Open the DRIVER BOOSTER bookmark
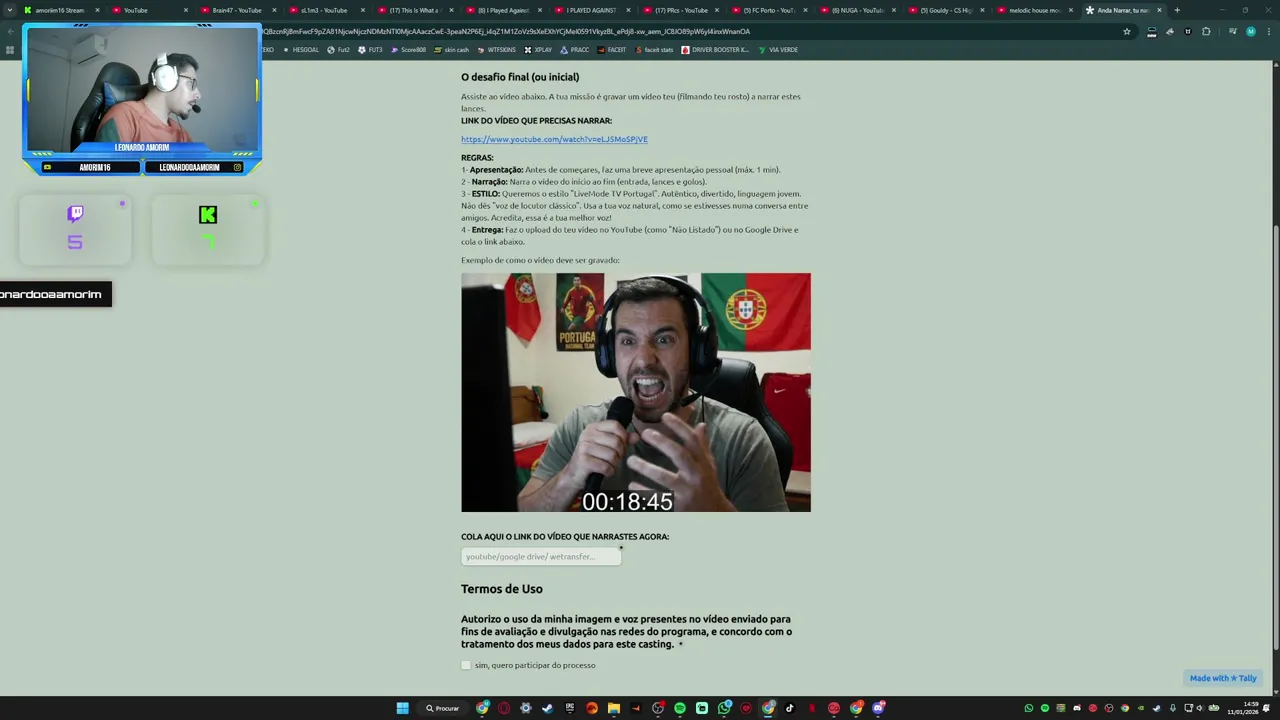Screen dimensions: 1280x720 point(715,50)
